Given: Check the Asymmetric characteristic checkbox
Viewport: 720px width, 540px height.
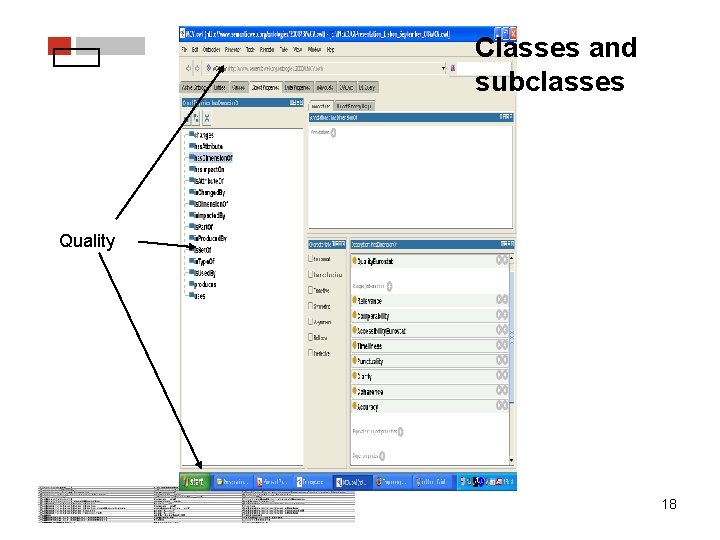Looking at the screenshot, I should coord(310,321).
